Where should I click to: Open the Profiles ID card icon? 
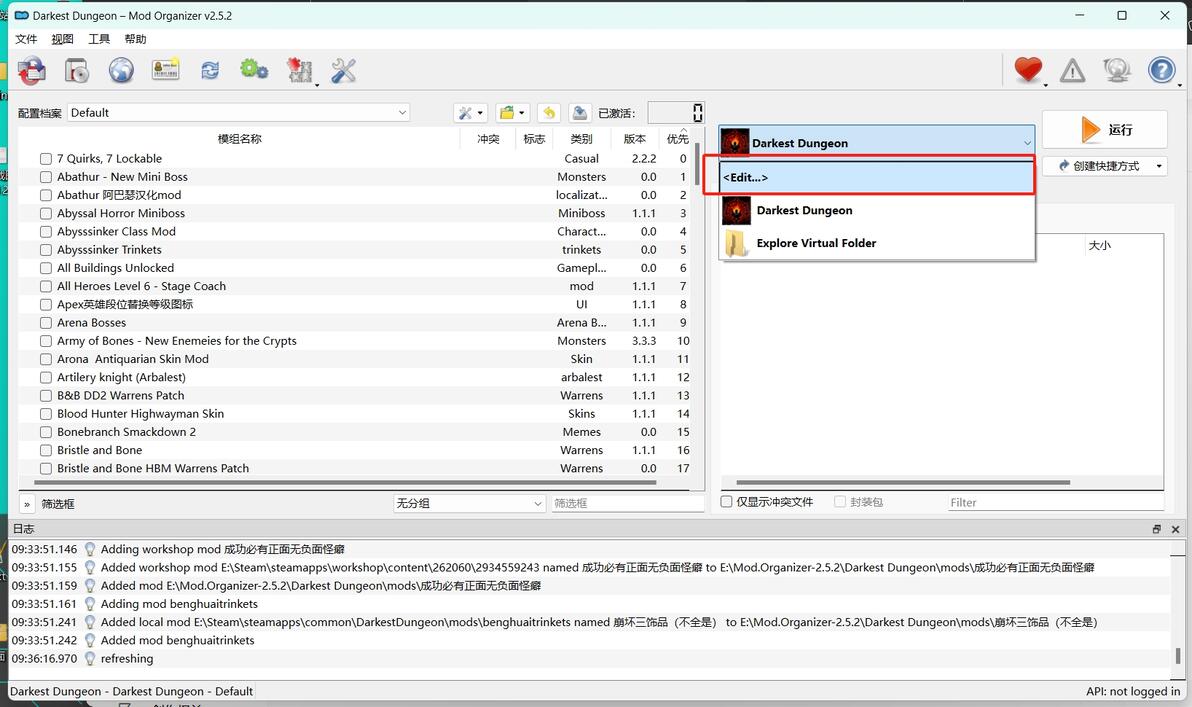165,70
